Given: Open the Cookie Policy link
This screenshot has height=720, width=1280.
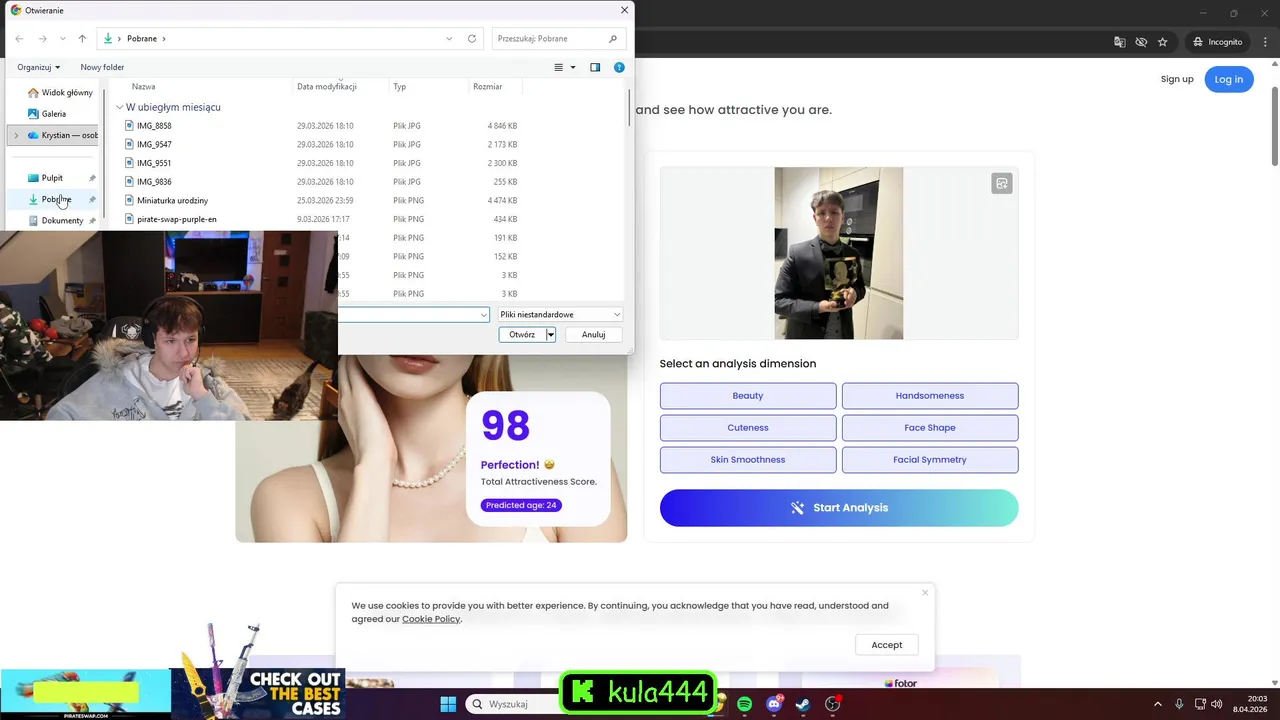Looking at the screenshot, I should [x=431, y=619].
